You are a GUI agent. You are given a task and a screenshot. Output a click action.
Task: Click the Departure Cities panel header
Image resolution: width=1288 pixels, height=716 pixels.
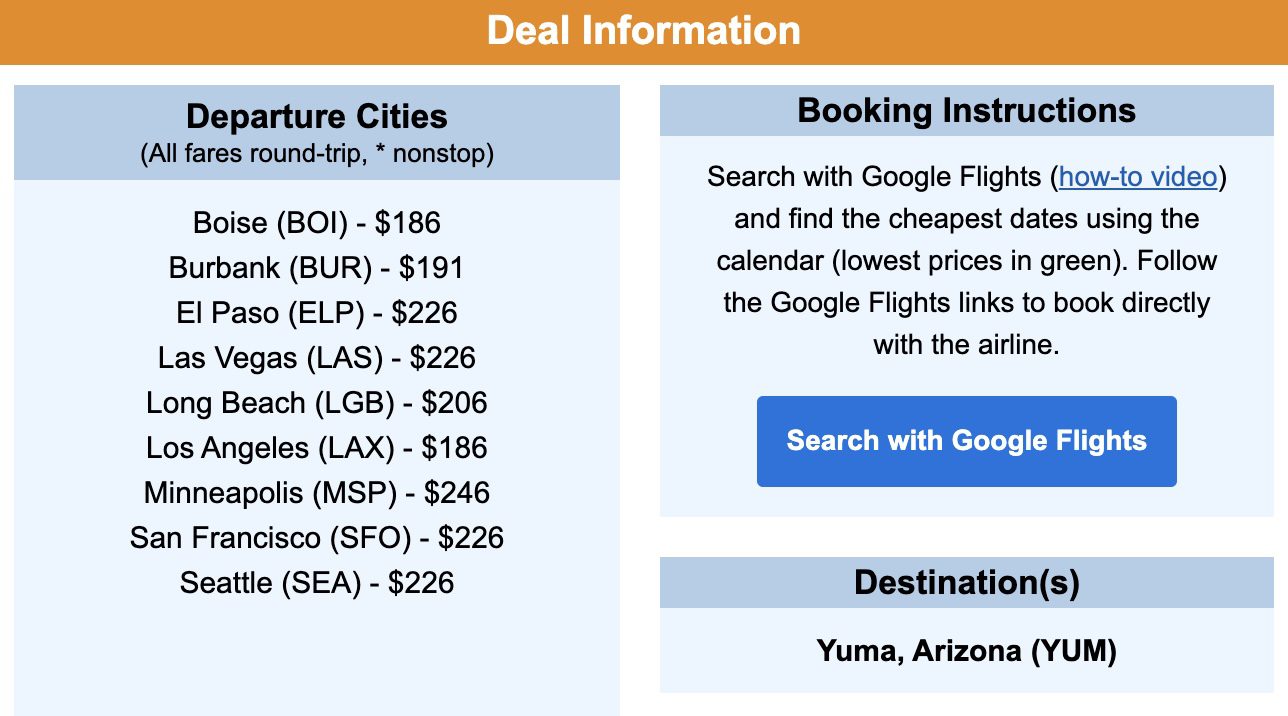click(x=316, y=116)
